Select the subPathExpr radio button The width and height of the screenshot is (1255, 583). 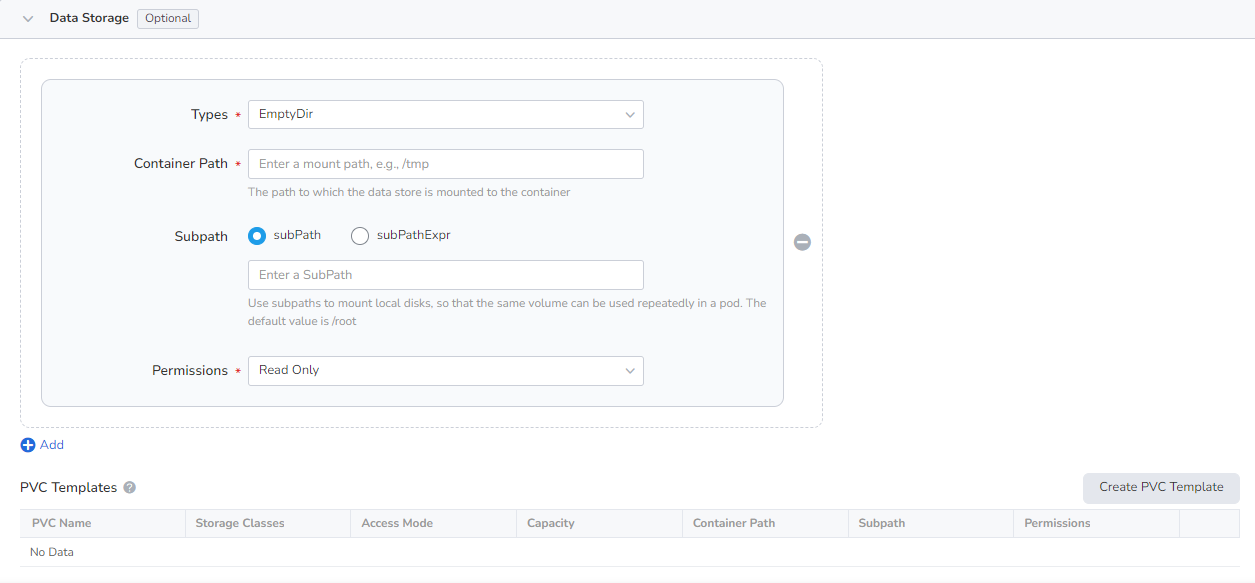(x=360, y=236)
